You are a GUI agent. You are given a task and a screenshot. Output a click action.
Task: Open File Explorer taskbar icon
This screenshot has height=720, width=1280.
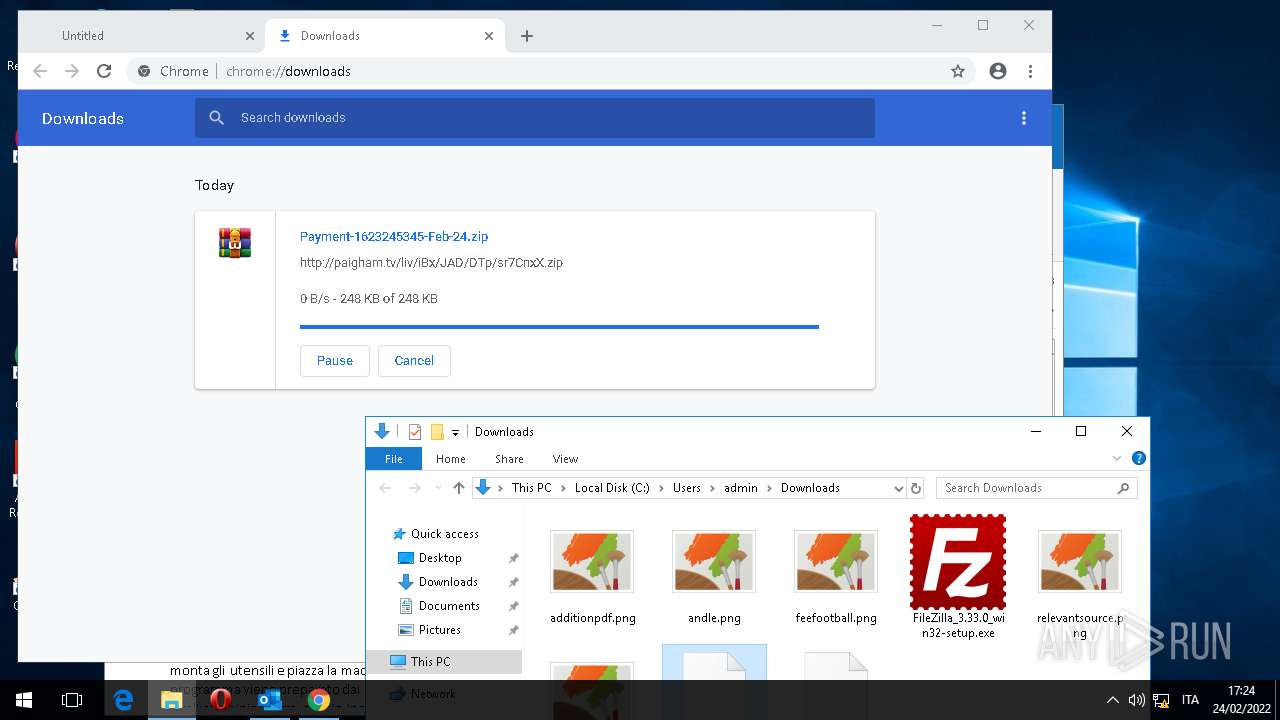(172, 700)
